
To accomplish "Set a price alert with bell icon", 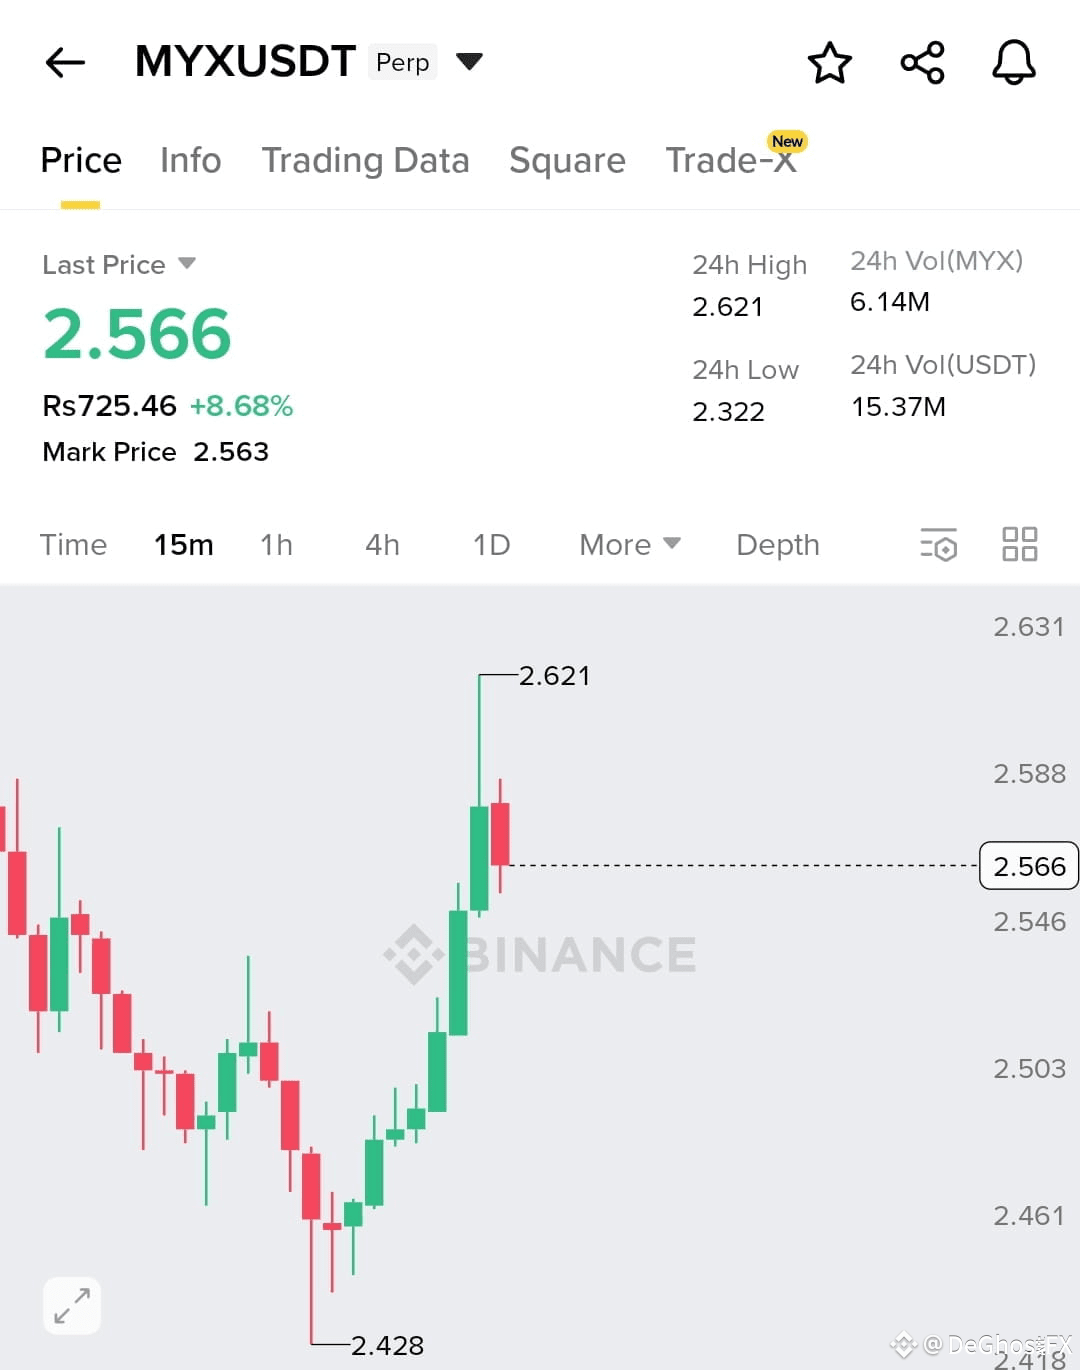I will coord(1013,62).
